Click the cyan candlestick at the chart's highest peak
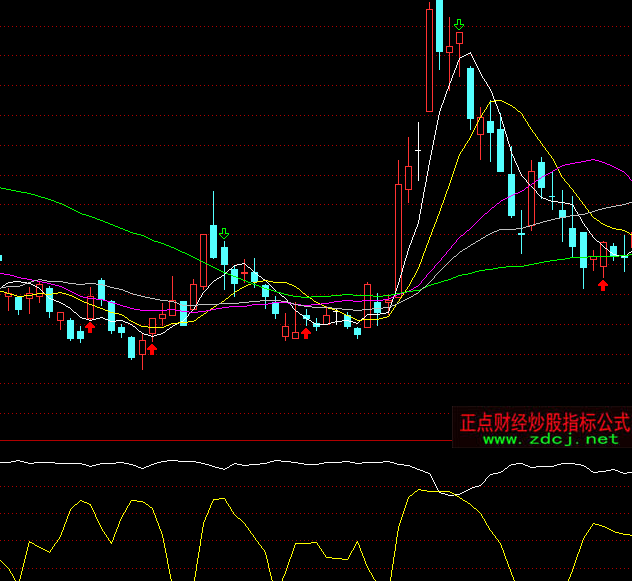This screenshot has width=632, height=581. (x=439, y=25)
